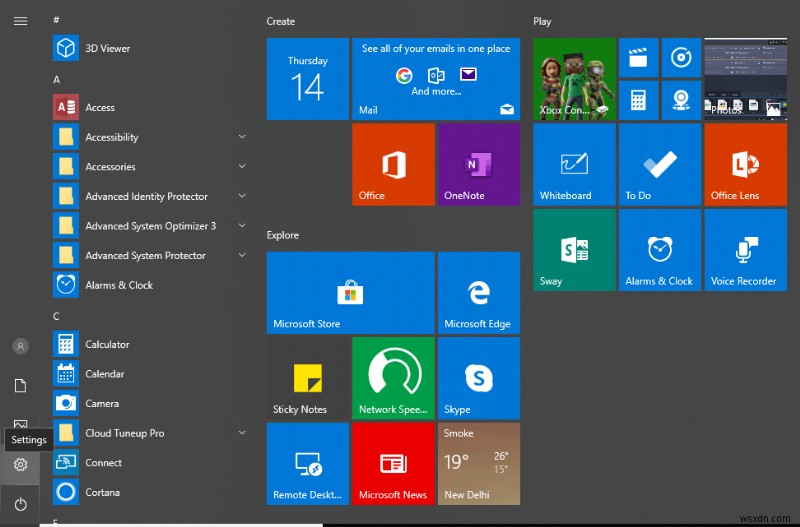Expand the Cloud Tuneup Pro folder arrow
Screen dimensions: 800x527
(242, 433)
